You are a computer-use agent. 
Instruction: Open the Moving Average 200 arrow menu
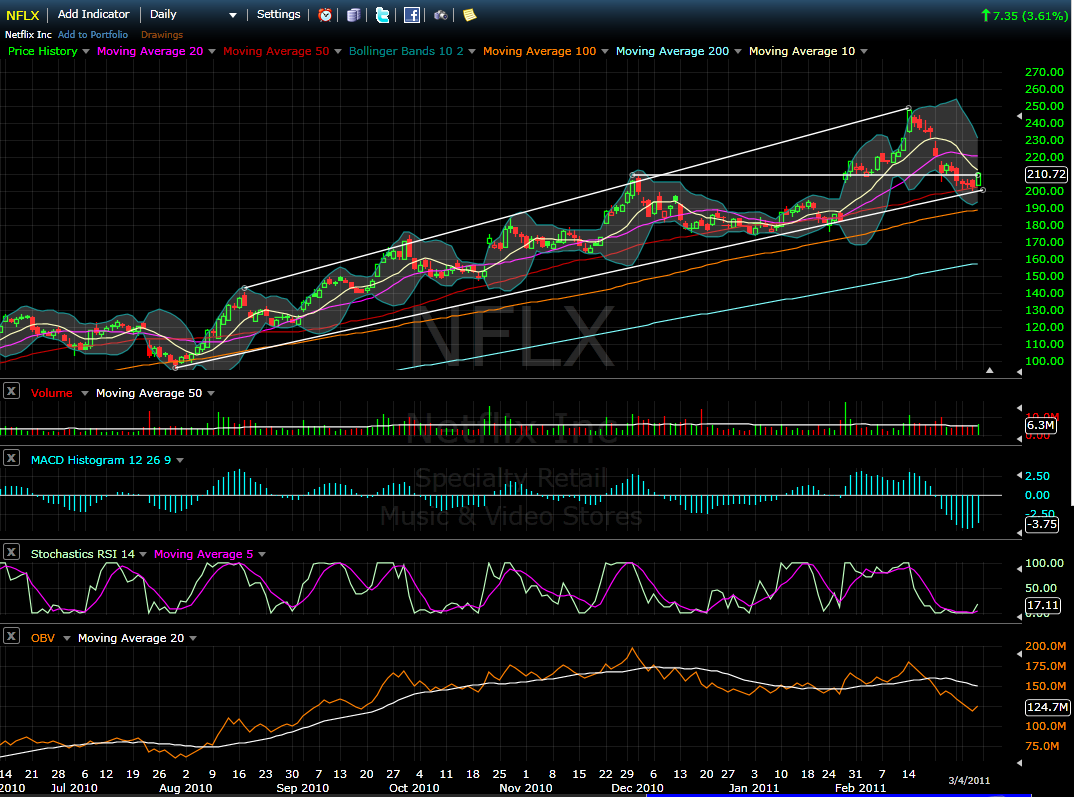pos(738,51)
